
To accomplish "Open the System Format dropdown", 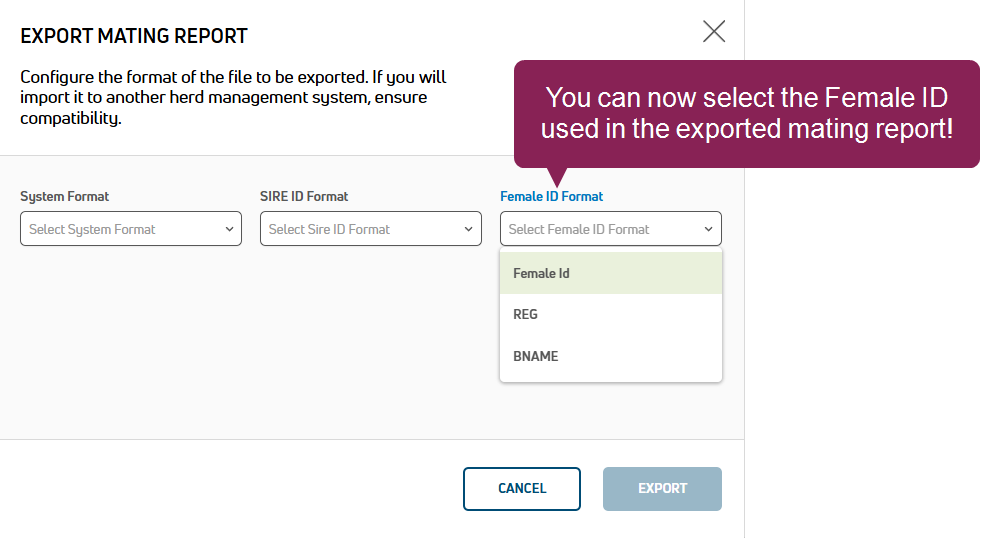I will [120, 229].
